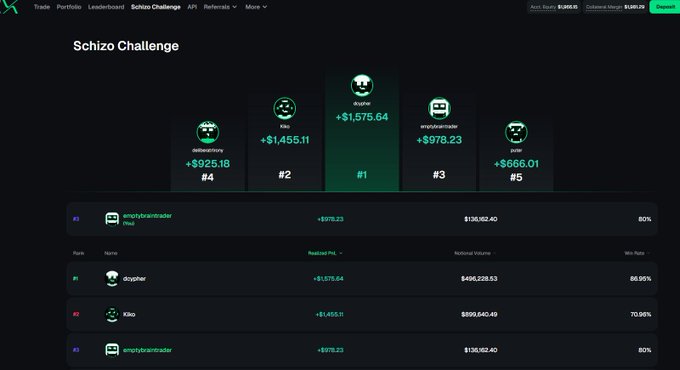Sort by the Notional Volume column
Image resolution: width=680 pixels, height=370 pixels.
tap(474, 253)
